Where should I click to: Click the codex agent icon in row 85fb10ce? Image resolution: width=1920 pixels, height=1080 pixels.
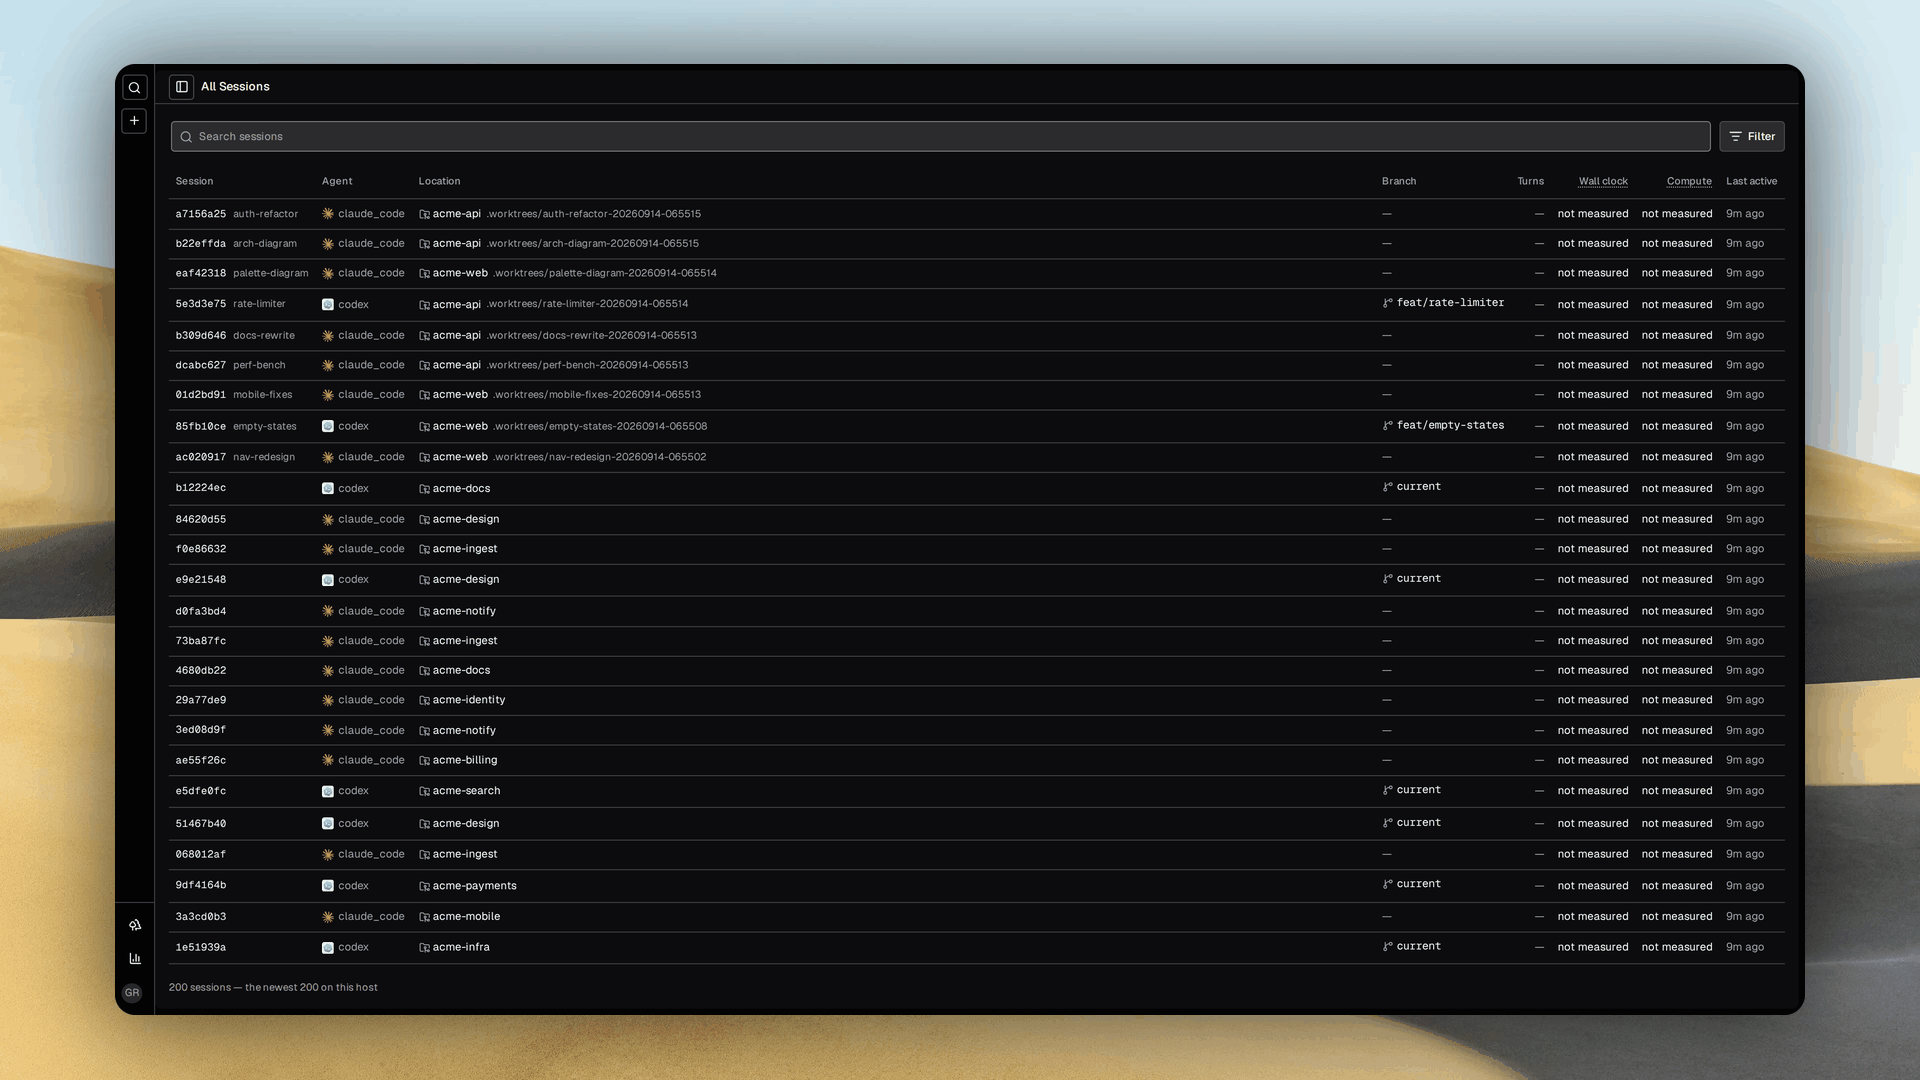(328, 427)
